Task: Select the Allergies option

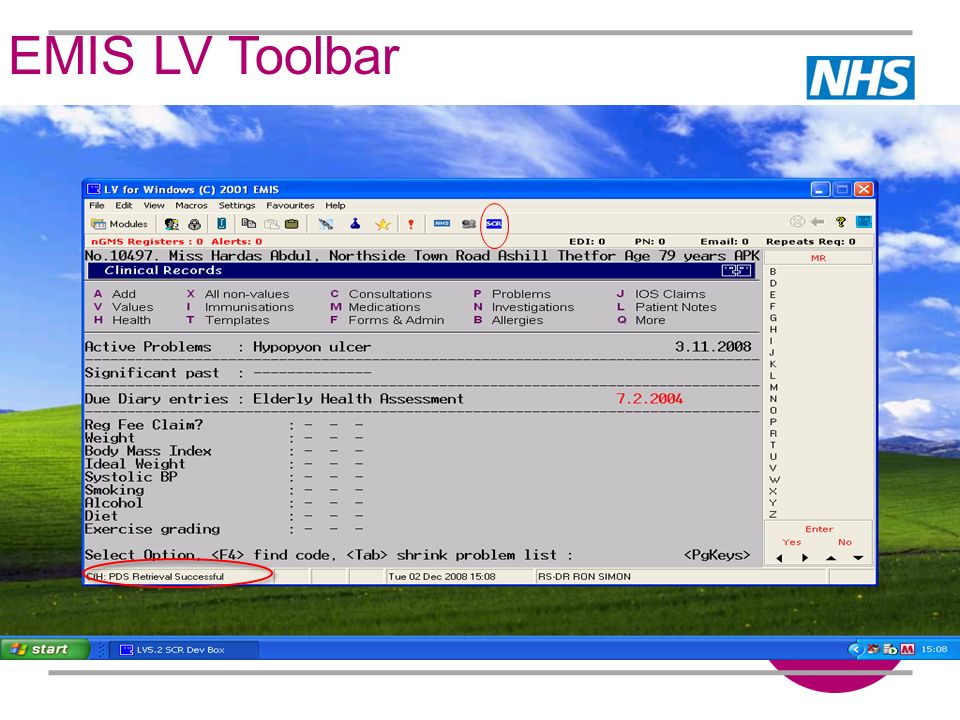Action: click(x=508, y=320)
